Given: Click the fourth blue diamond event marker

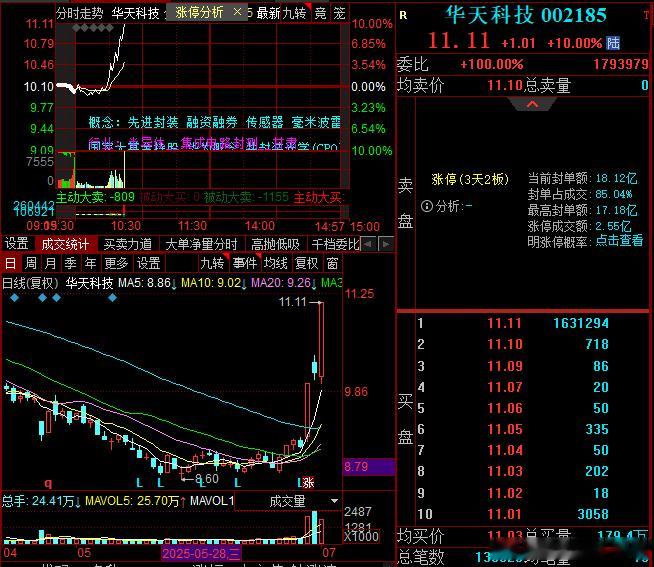Looking at the screenshot, I should tap(113, 298).
